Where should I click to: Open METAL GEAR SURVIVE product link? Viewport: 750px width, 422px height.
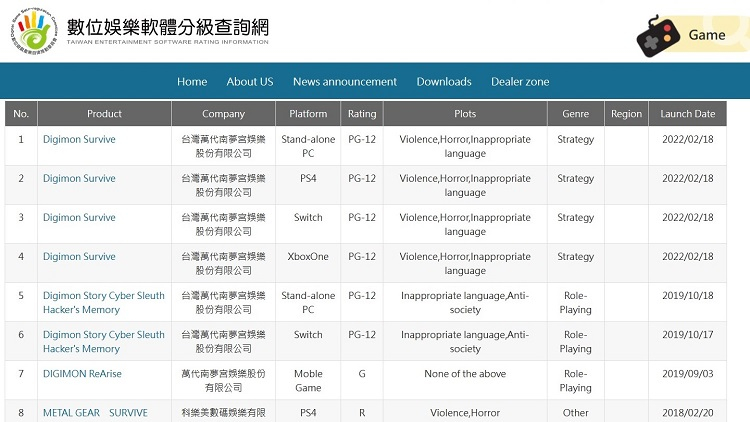pos(95,412)
